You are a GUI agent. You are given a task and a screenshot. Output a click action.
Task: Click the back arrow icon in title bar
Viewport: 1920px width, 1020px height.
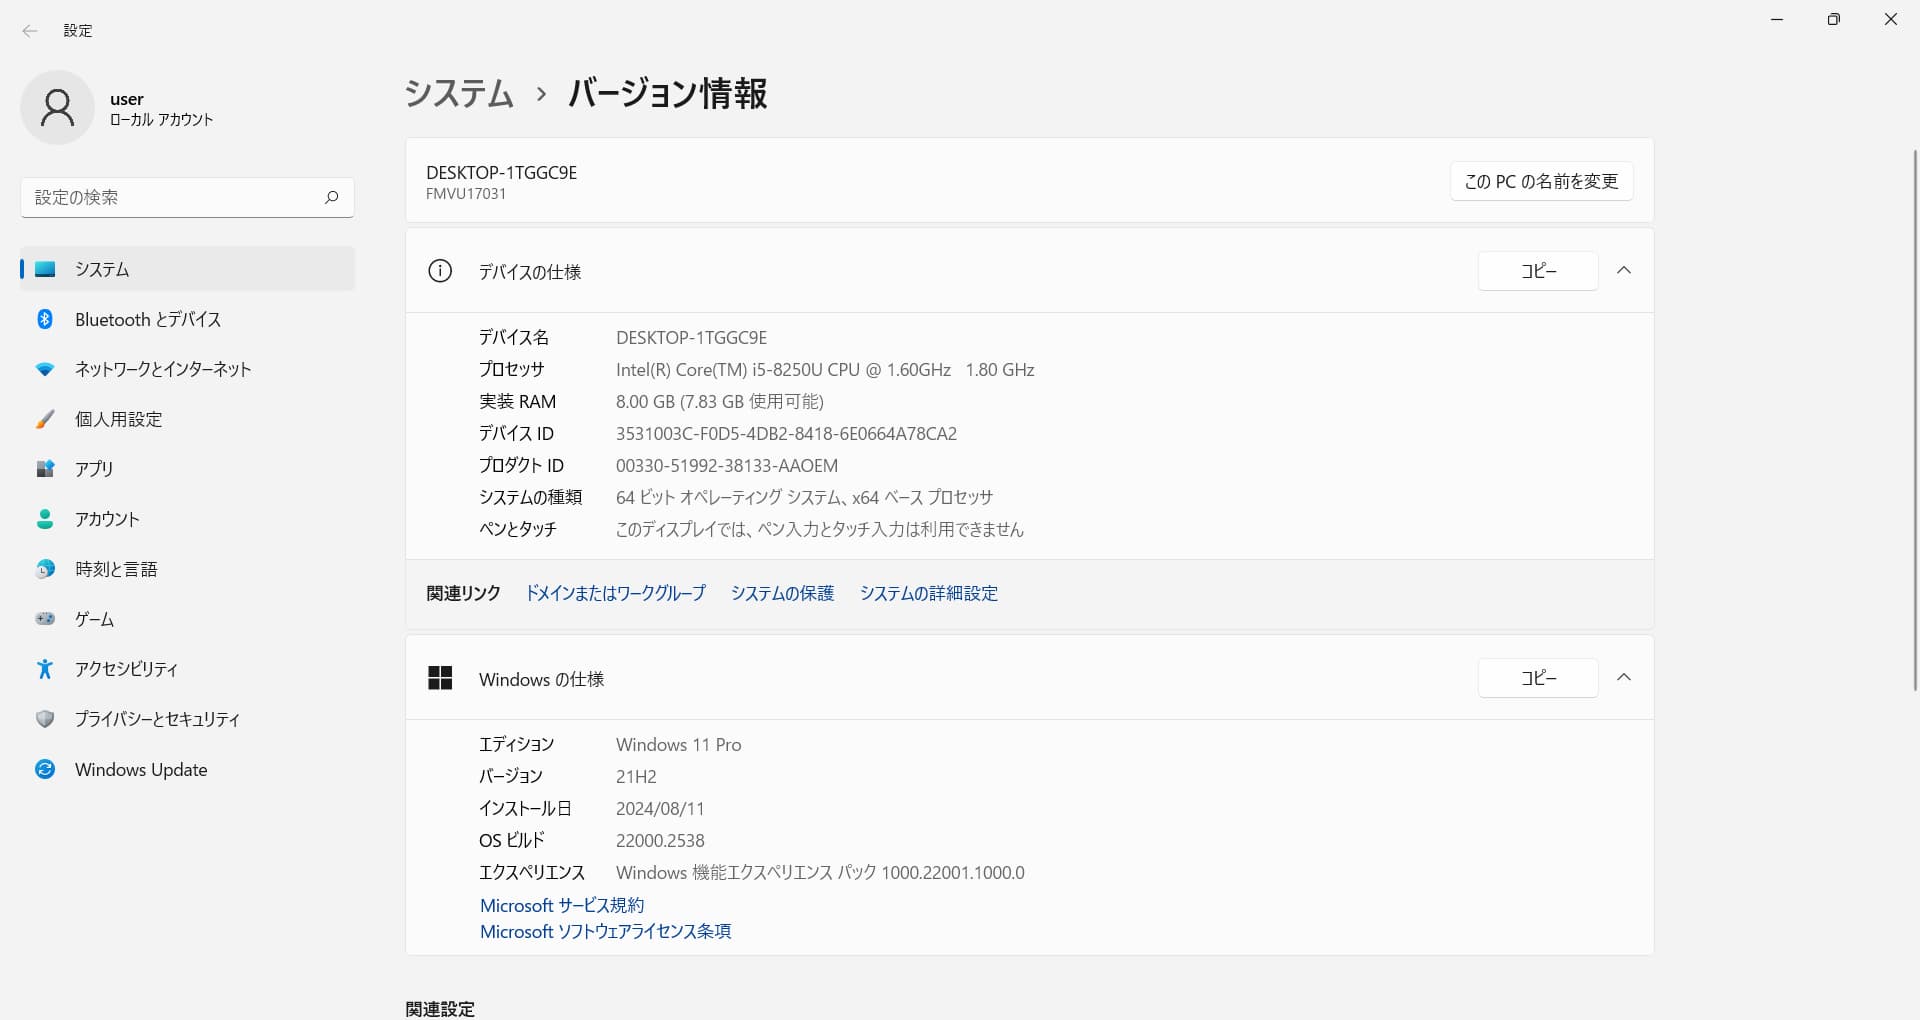coord(30,31)
